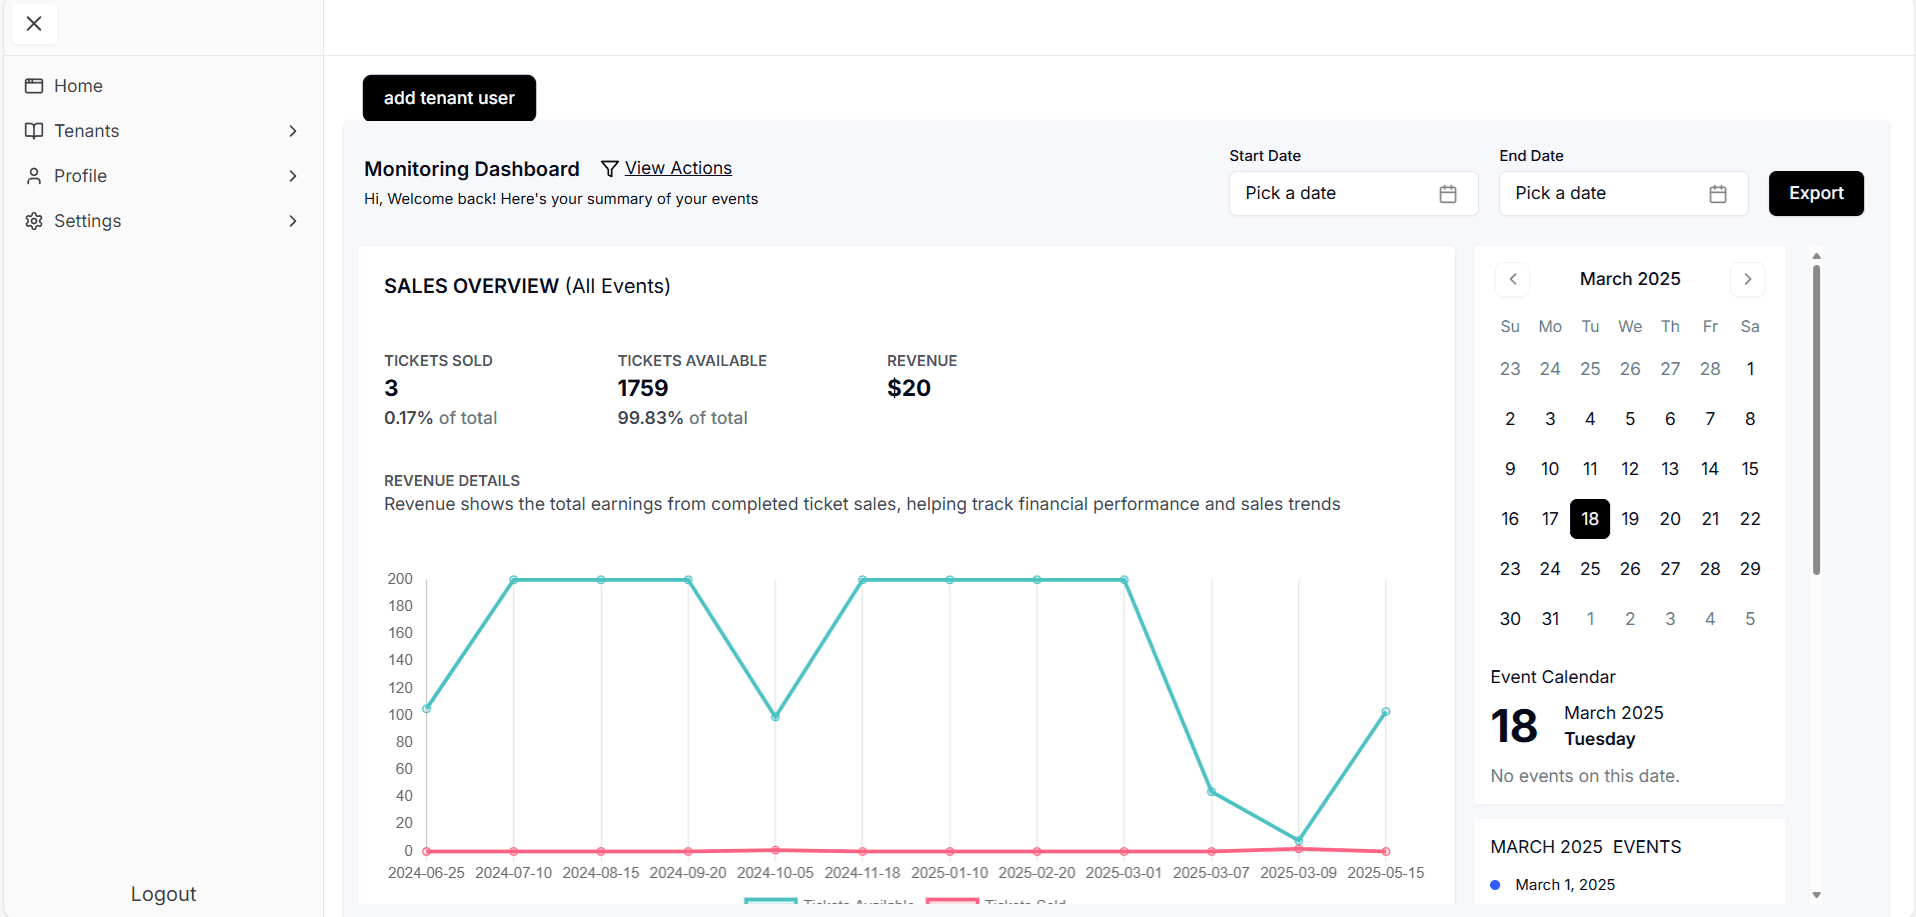Click the Logout option in the sidebar
Screen dimensions: 1916x917
coord(163,894)
